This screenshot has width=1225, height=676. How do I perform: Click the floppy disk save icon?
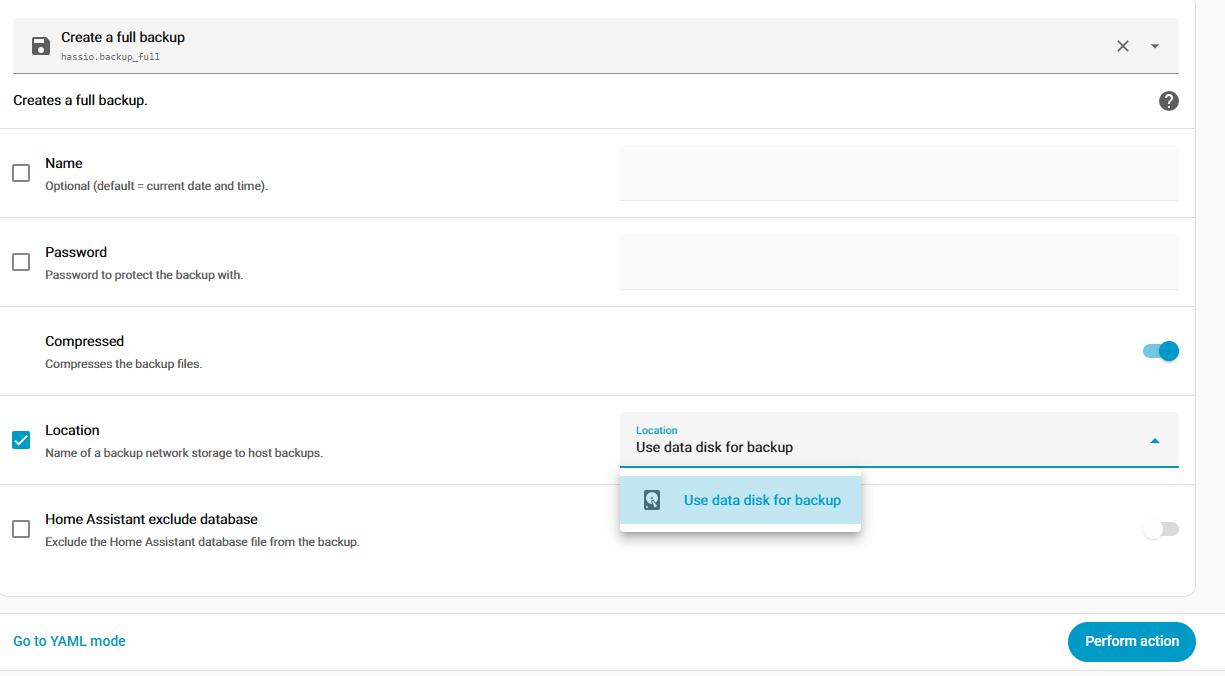(x=41, y=46)
